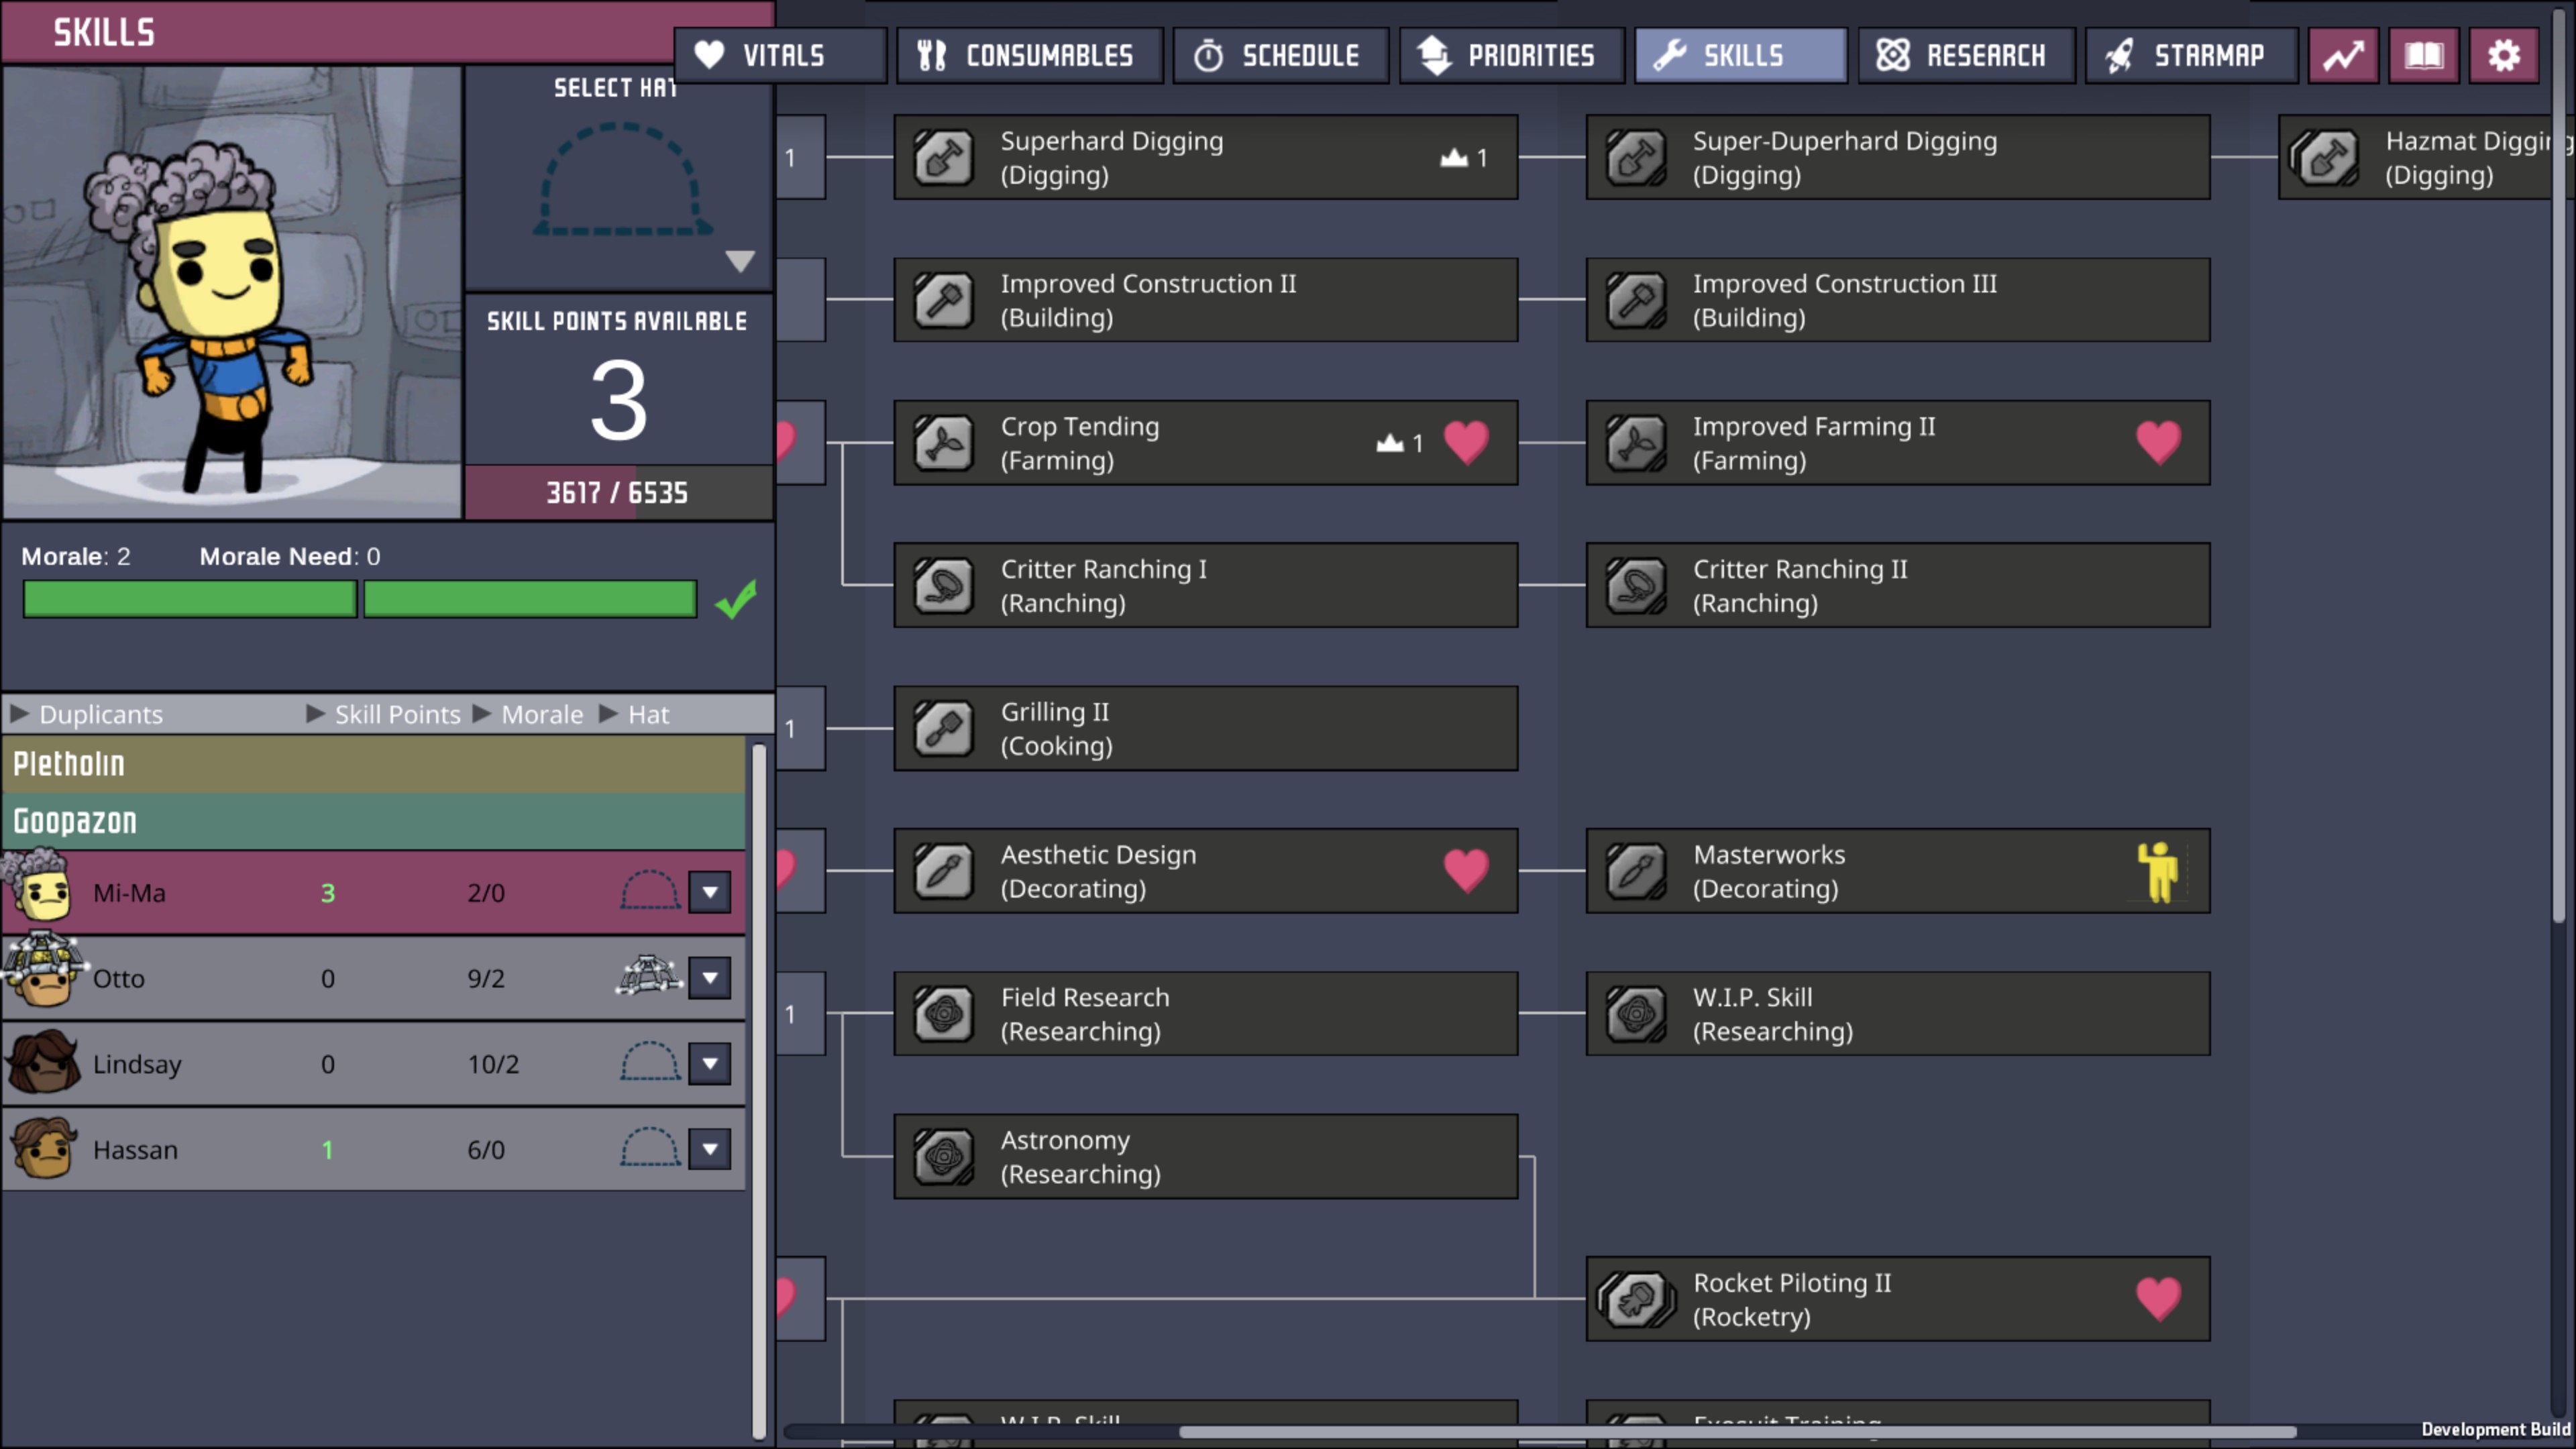The height and width of the screenshot is (1449, 2576).
Task: Click the W.I.P. Skill researching icon
Action: (x=1636, y=1014)
